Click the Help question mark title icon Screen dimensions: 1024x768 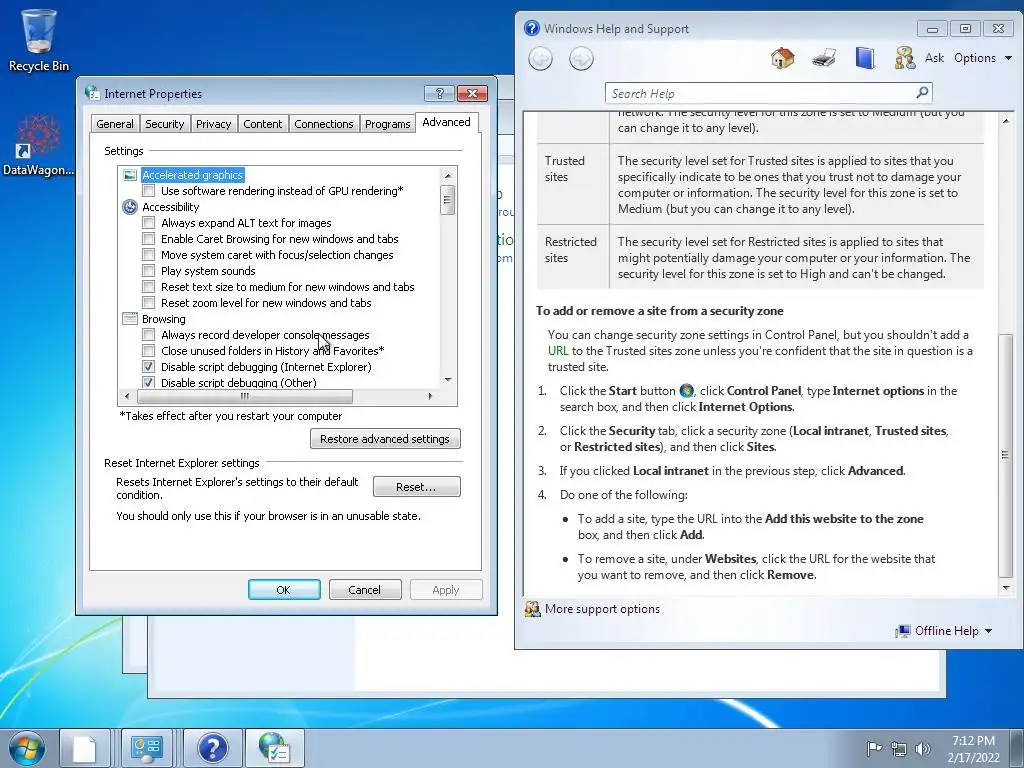[x=532, y=28]
